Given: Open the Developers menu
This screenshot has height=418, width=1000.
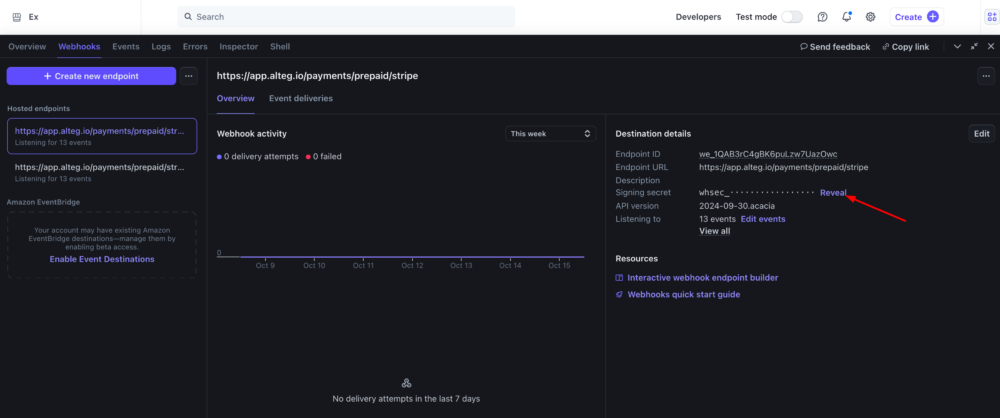Looking at the screenshot, I should coord(698,17).
